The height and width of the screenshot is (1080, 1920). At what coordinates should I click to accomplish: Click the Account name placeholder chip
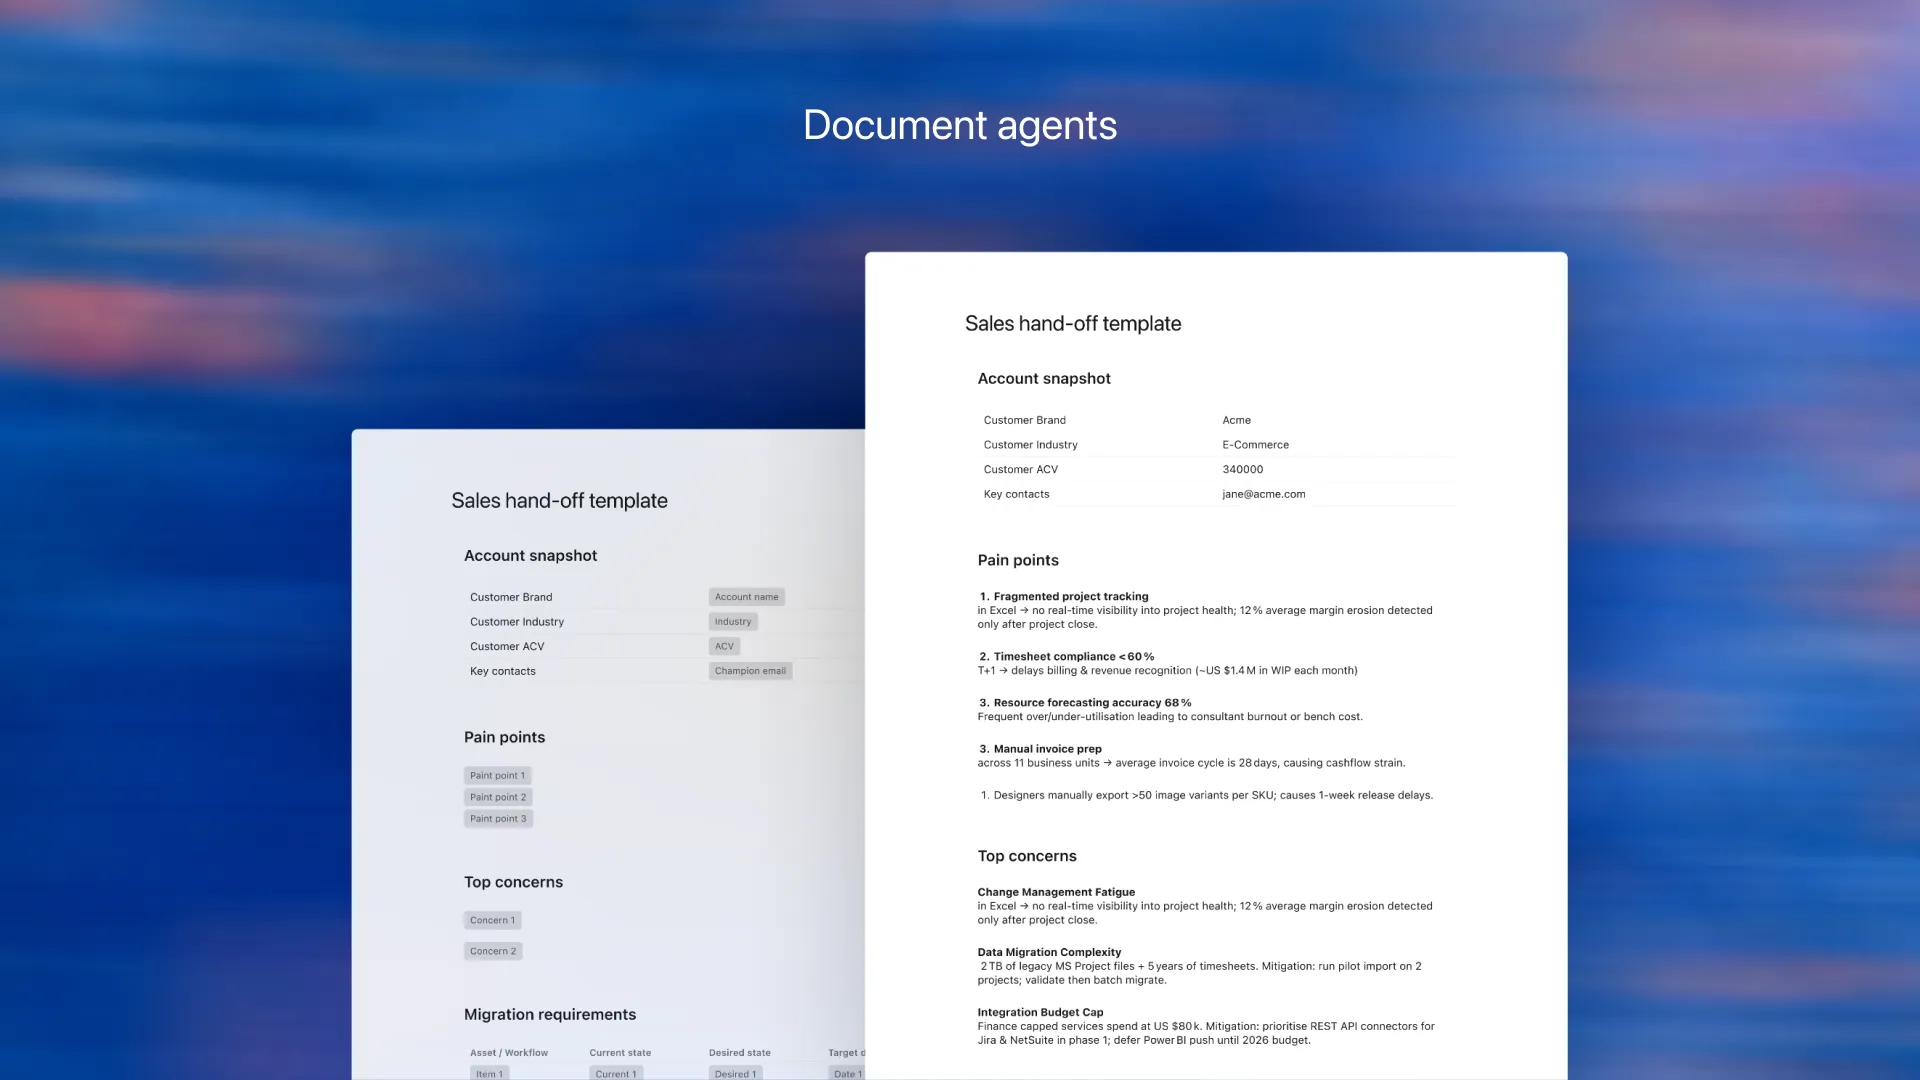[x=746, y=597]
